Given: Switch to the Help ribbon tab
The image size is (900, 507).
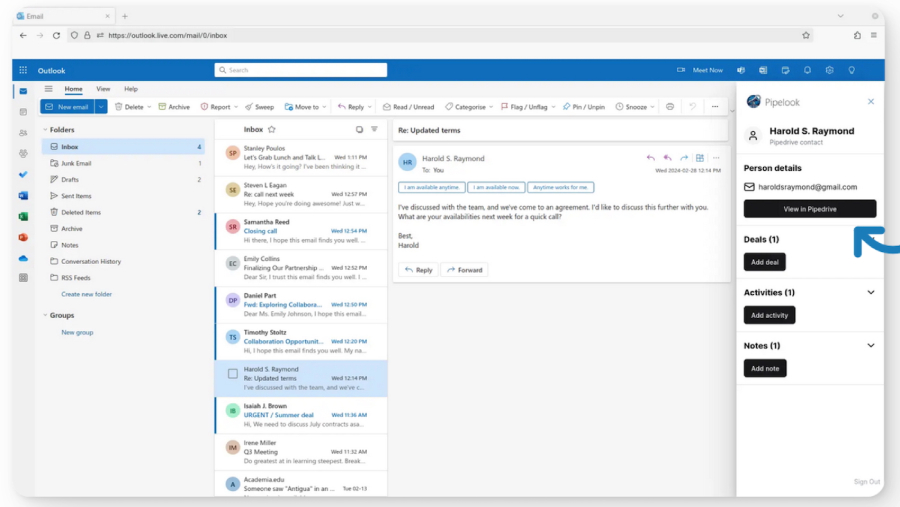Looking at the screenshot, I should (x=131, y=89).
